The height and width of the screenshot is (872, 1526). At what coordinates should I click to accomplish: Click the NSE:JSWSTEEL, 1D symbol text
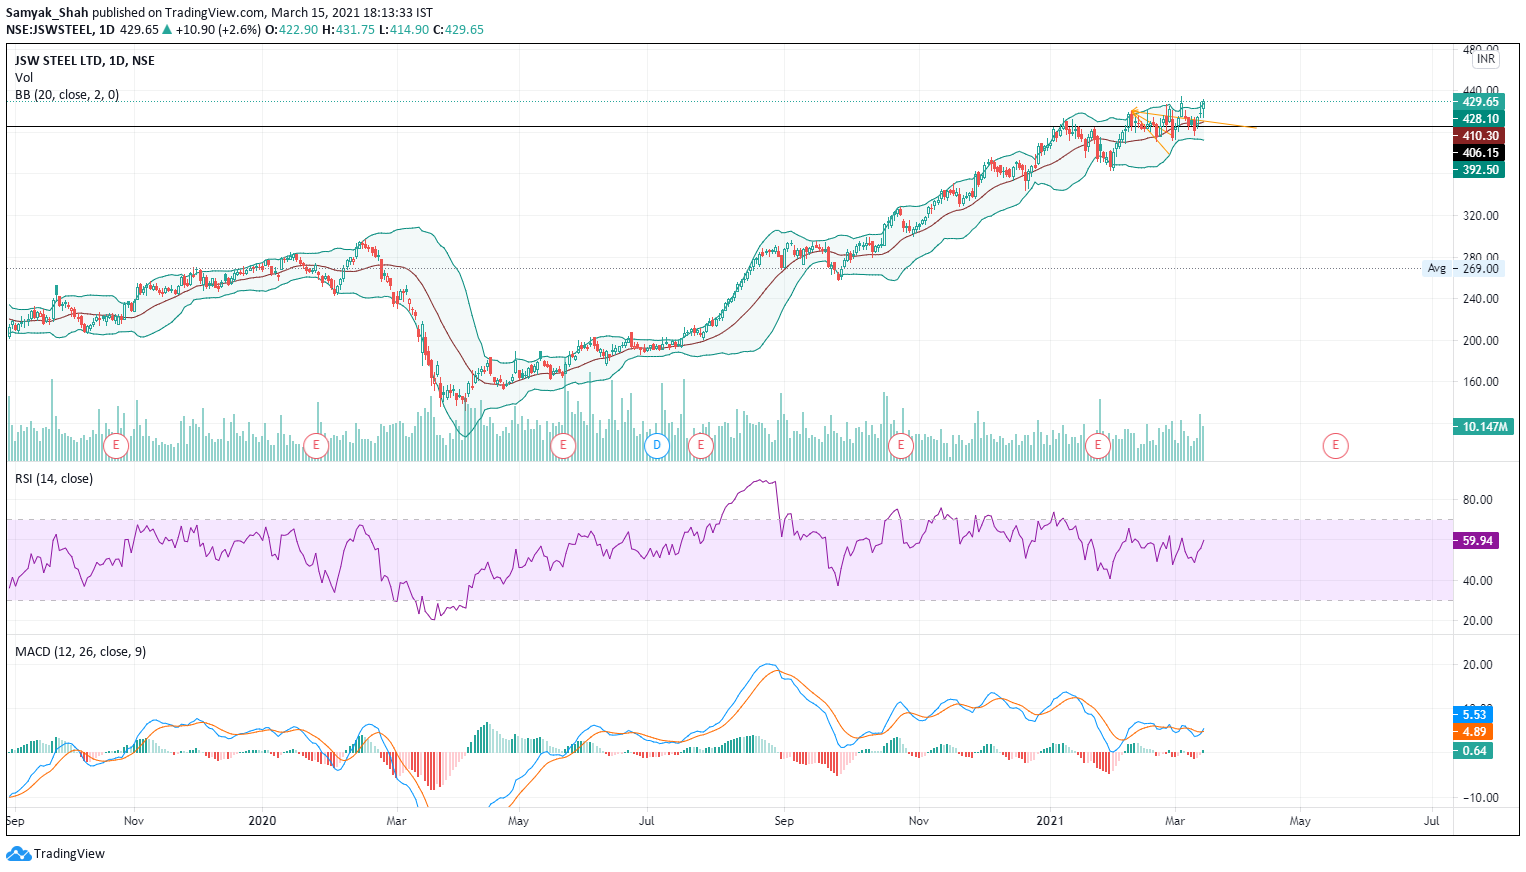pyautogui.click(x=60, y=30)
